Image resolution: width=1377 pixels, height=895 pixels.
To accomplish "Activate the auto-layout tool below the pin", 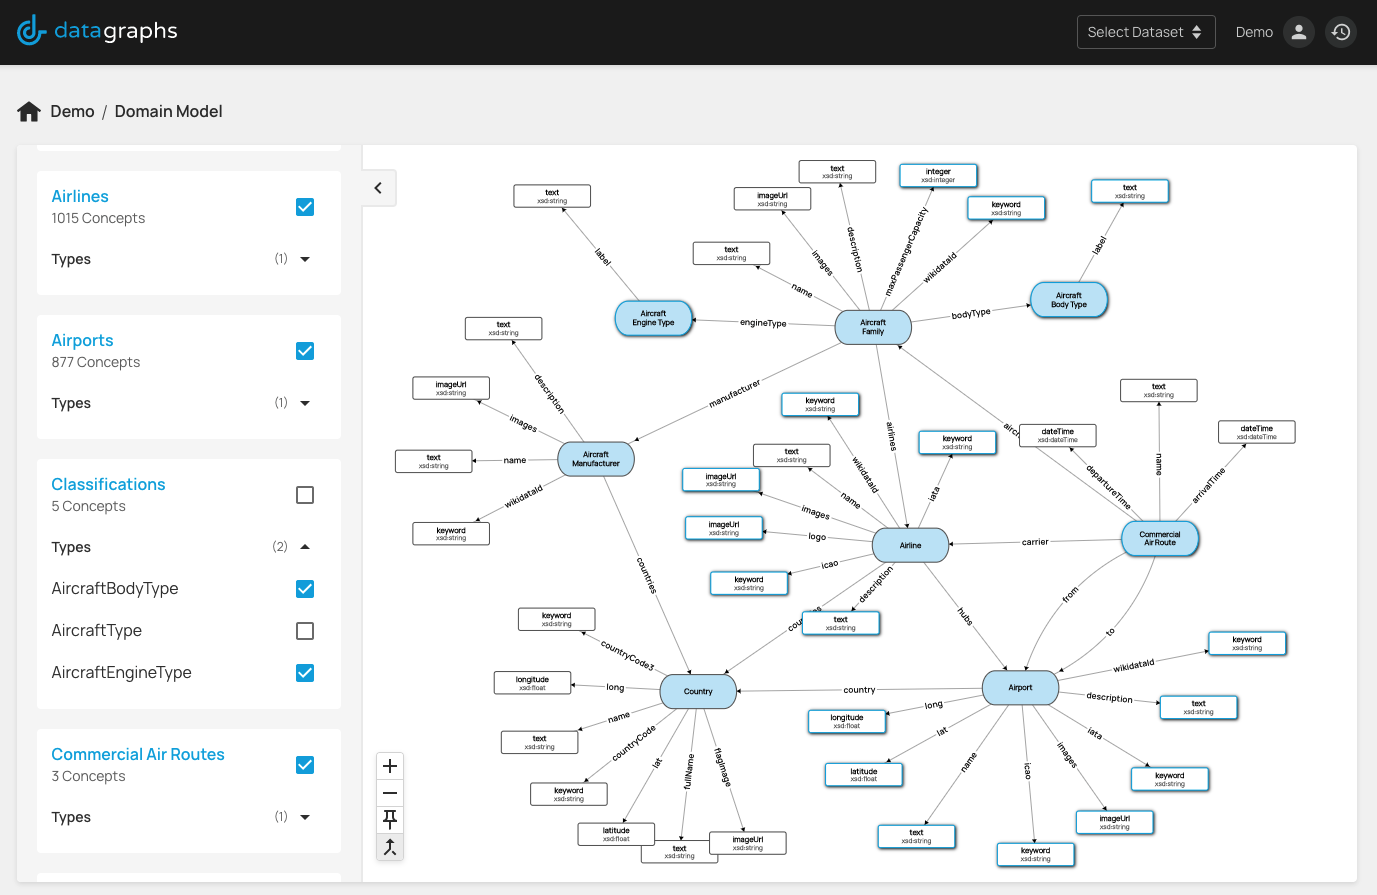I will click(x=390, y=846).
